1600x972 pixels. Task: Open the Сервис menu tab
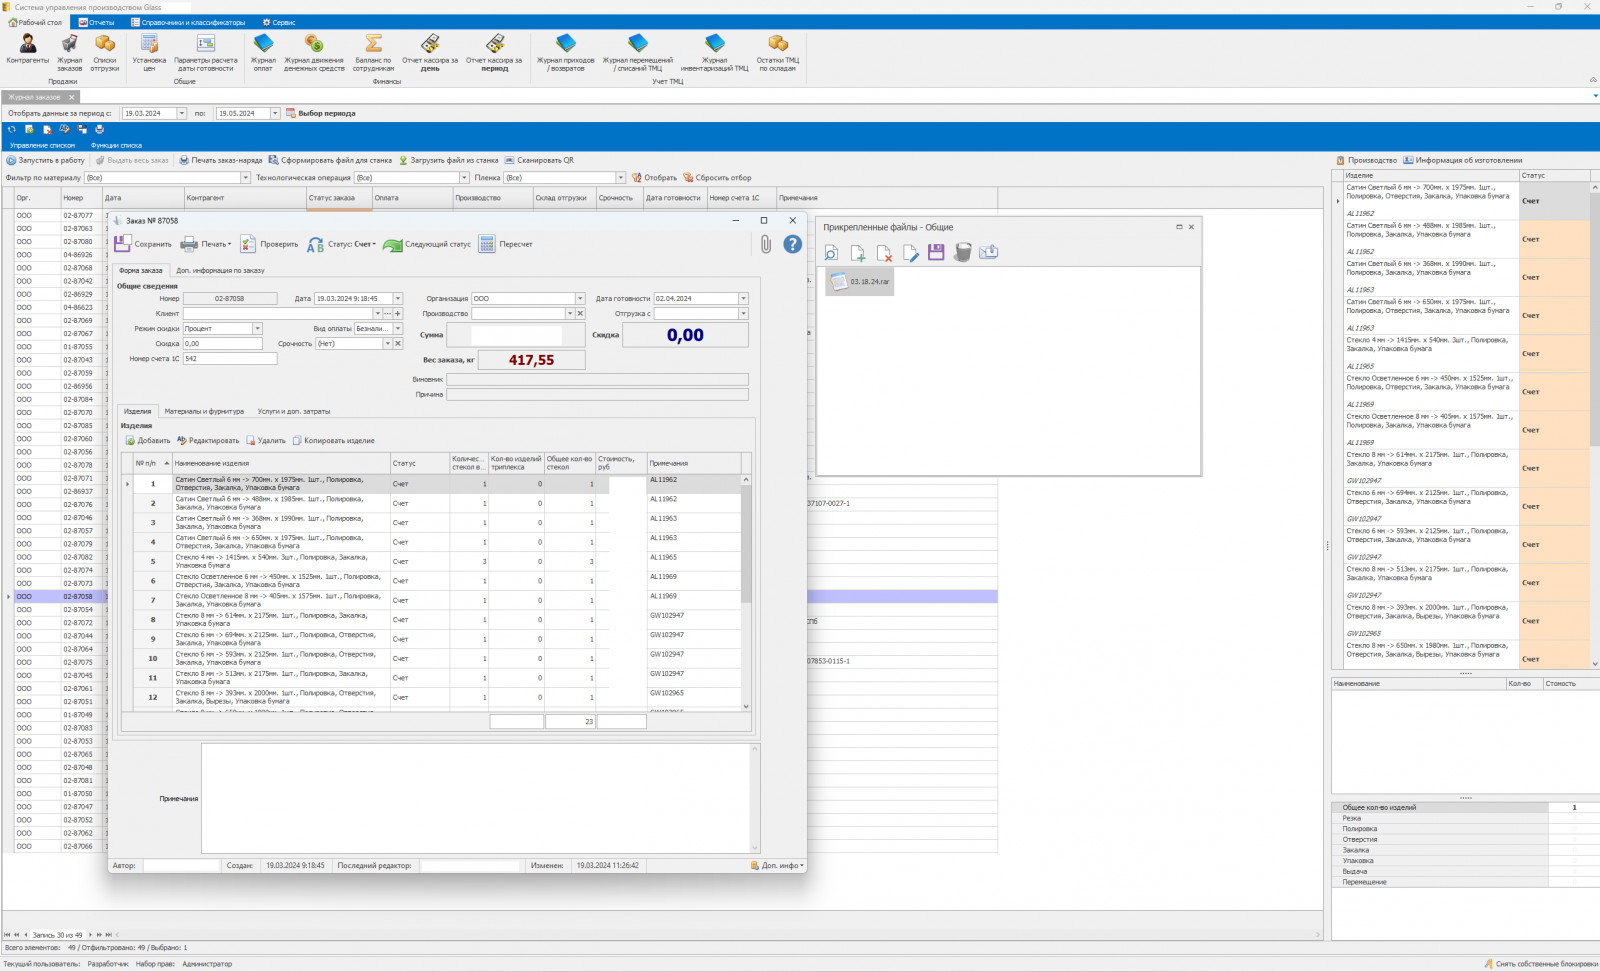point(279,22)
